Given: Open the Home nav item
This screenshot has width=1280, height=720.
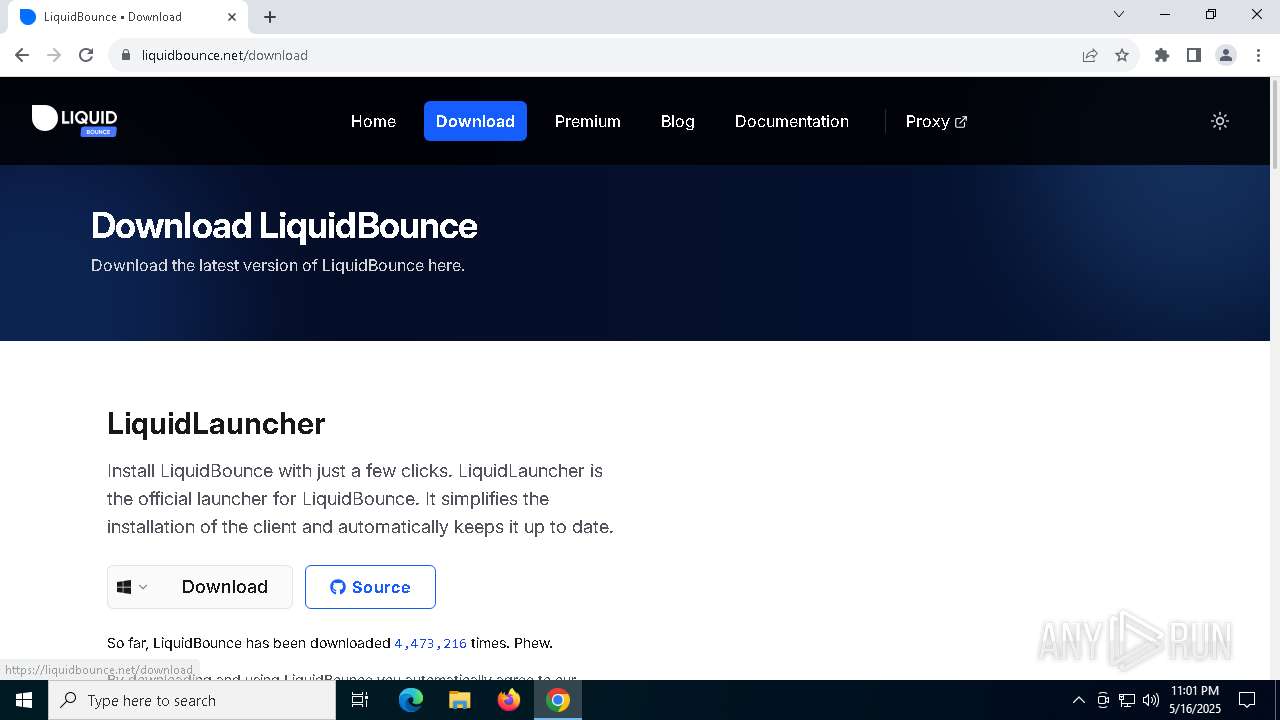Looking at the screenshot, I should (373, 121).
